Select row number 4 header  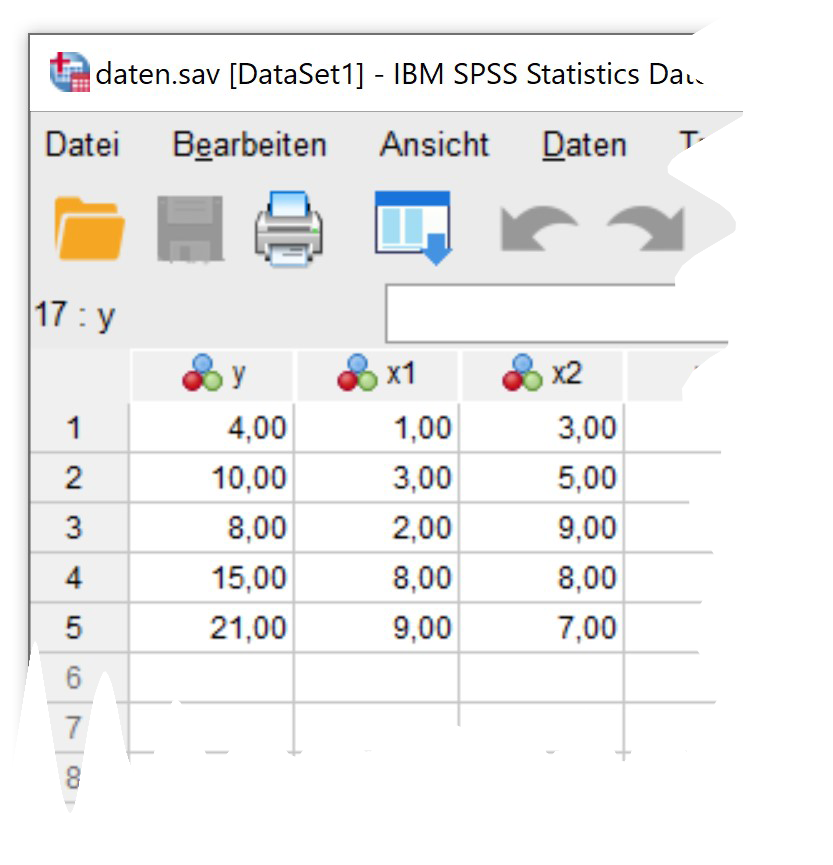pyautogui.click(x=73, y=578)
